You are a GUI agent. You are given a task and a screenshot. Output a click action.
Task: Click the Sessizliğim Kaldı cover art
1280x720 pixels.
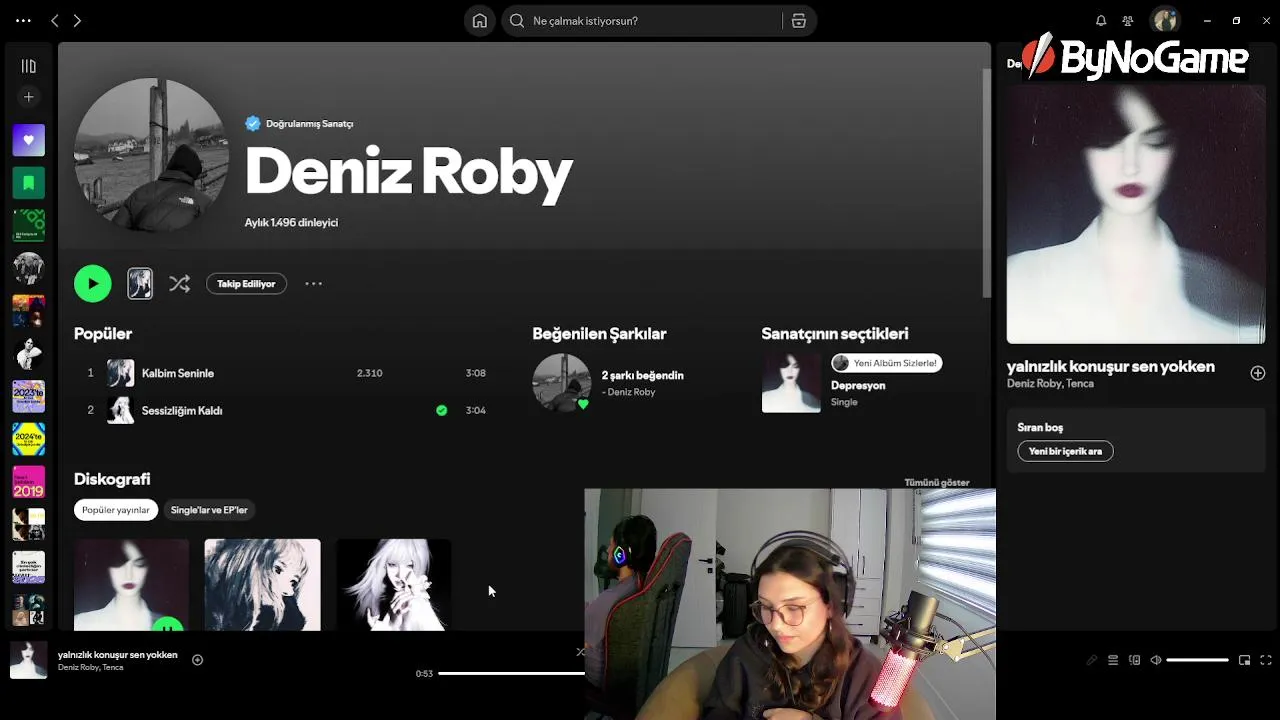pyautogui.click(x=121, y=410)
